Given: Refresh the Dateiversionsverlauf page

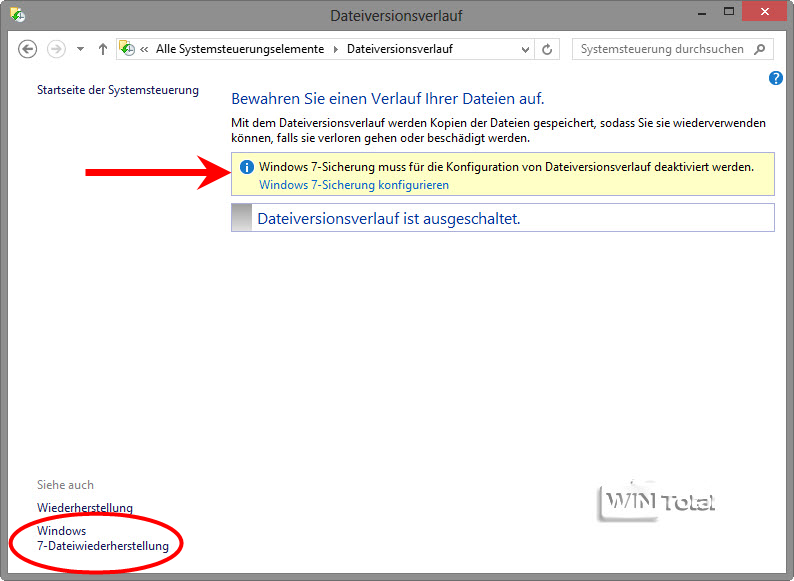Looking at the screenshot, I should click(547, 50).
